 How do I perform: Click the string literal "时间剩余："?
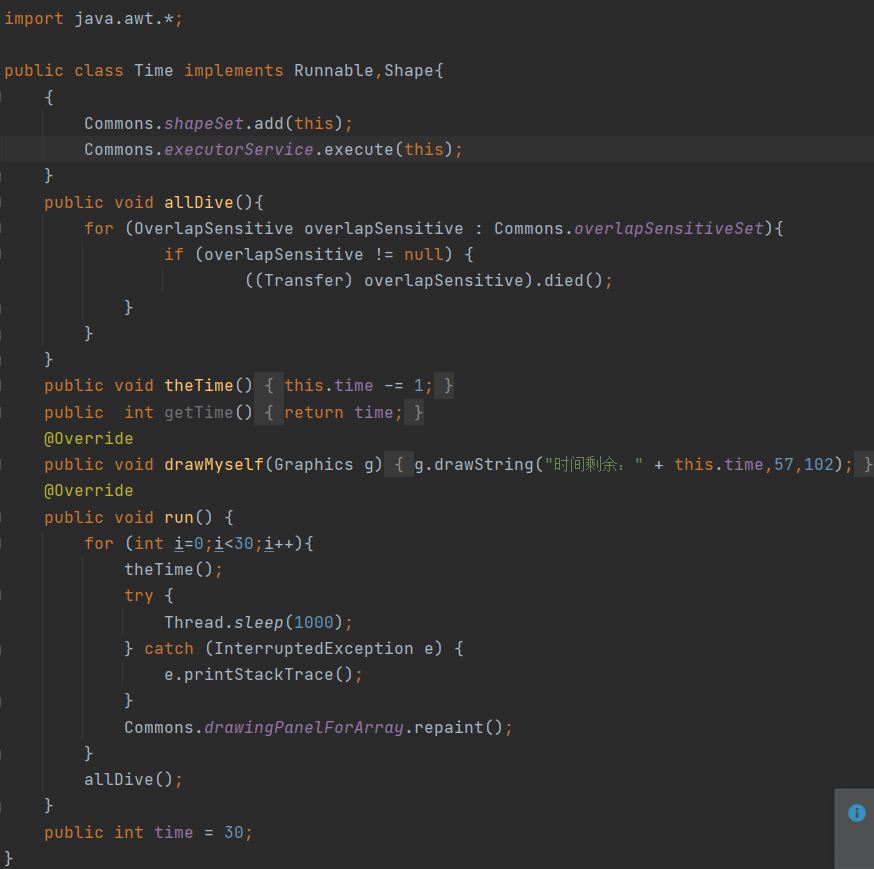click(593, 465)
